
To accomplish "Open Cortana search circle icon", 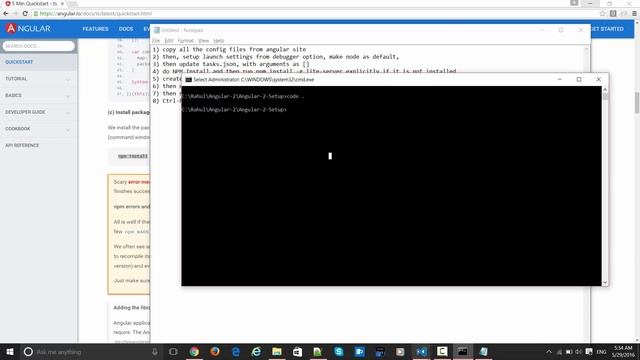I will click(28, 351).
